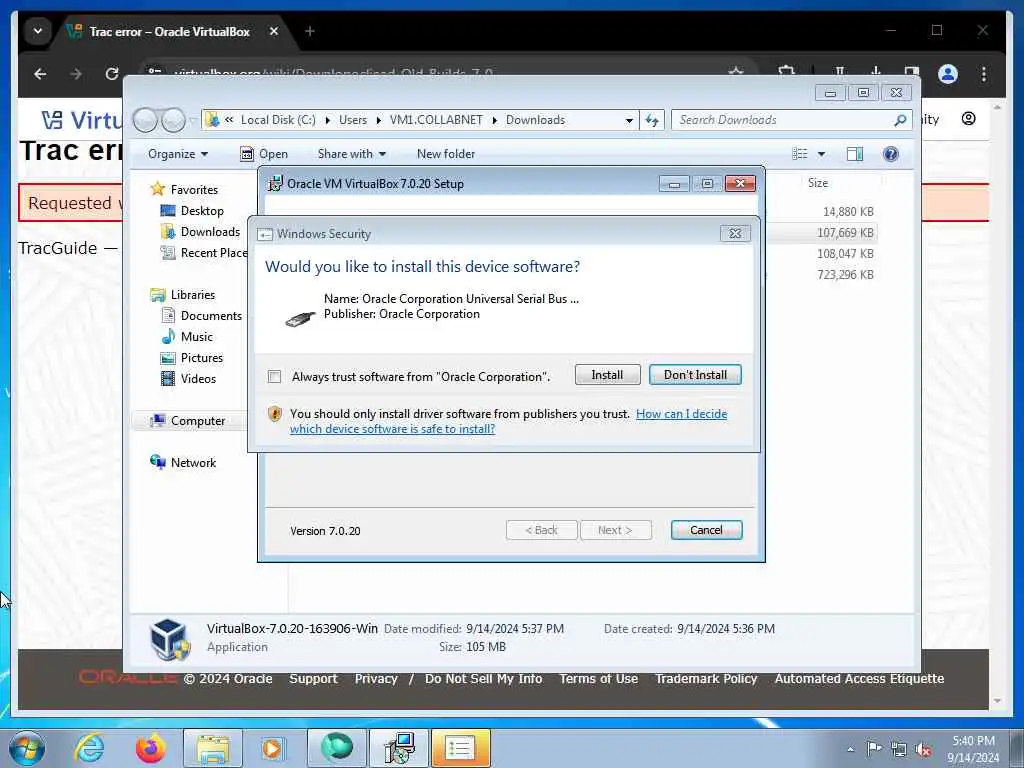1024x768 pixels.
Task: Show hidden system tray icons
Action: (x=850, y=749)
